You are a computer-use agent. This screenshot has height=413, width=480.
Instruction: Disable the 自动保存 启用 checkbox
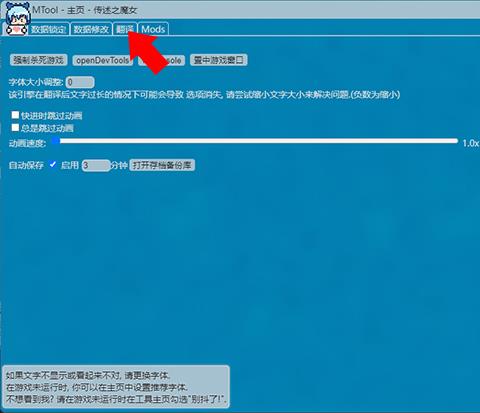(x=53, y=165)
